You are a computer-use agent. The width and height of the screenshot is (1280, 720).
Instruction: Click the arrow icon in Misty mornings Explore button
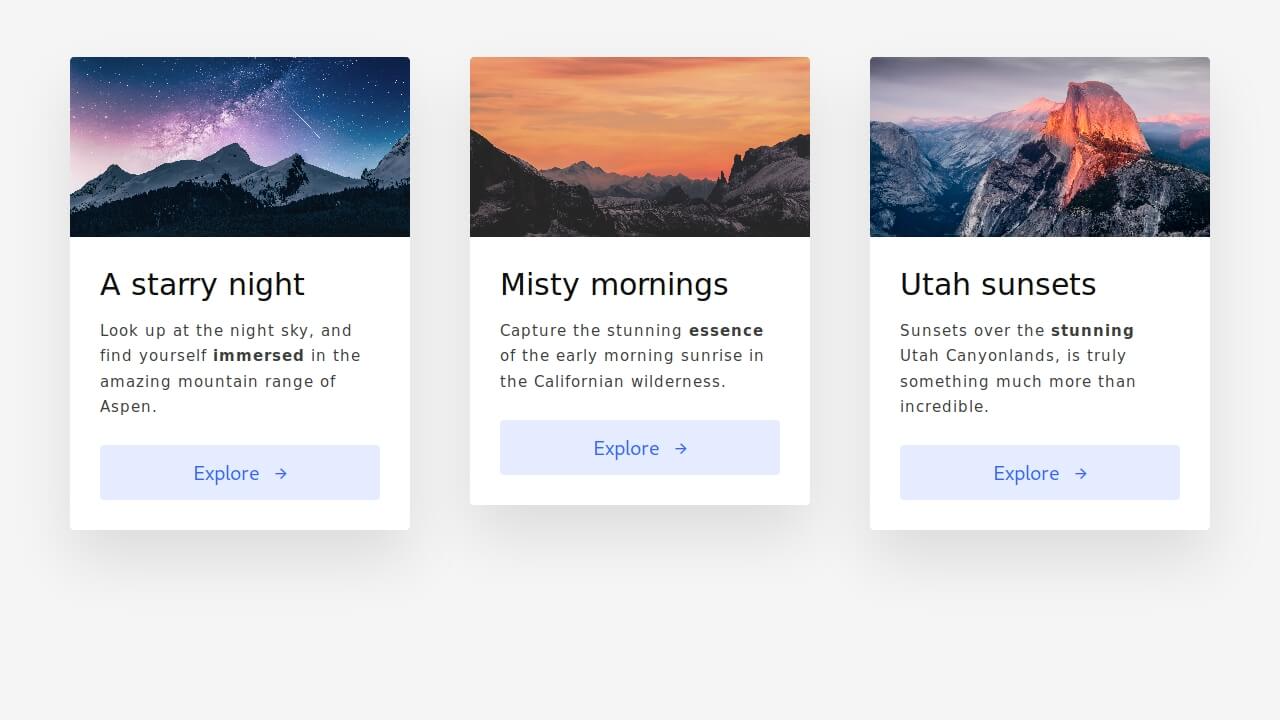point(681,448)
